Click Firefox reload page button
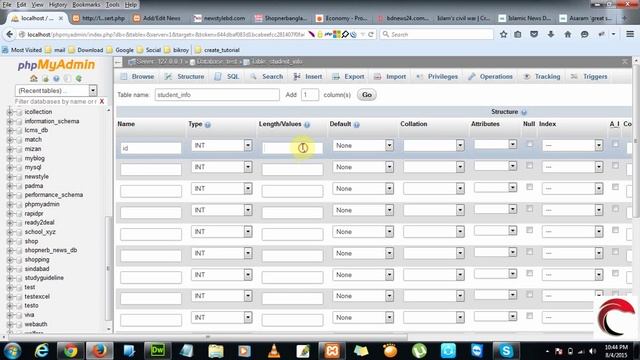 point(371,34)
